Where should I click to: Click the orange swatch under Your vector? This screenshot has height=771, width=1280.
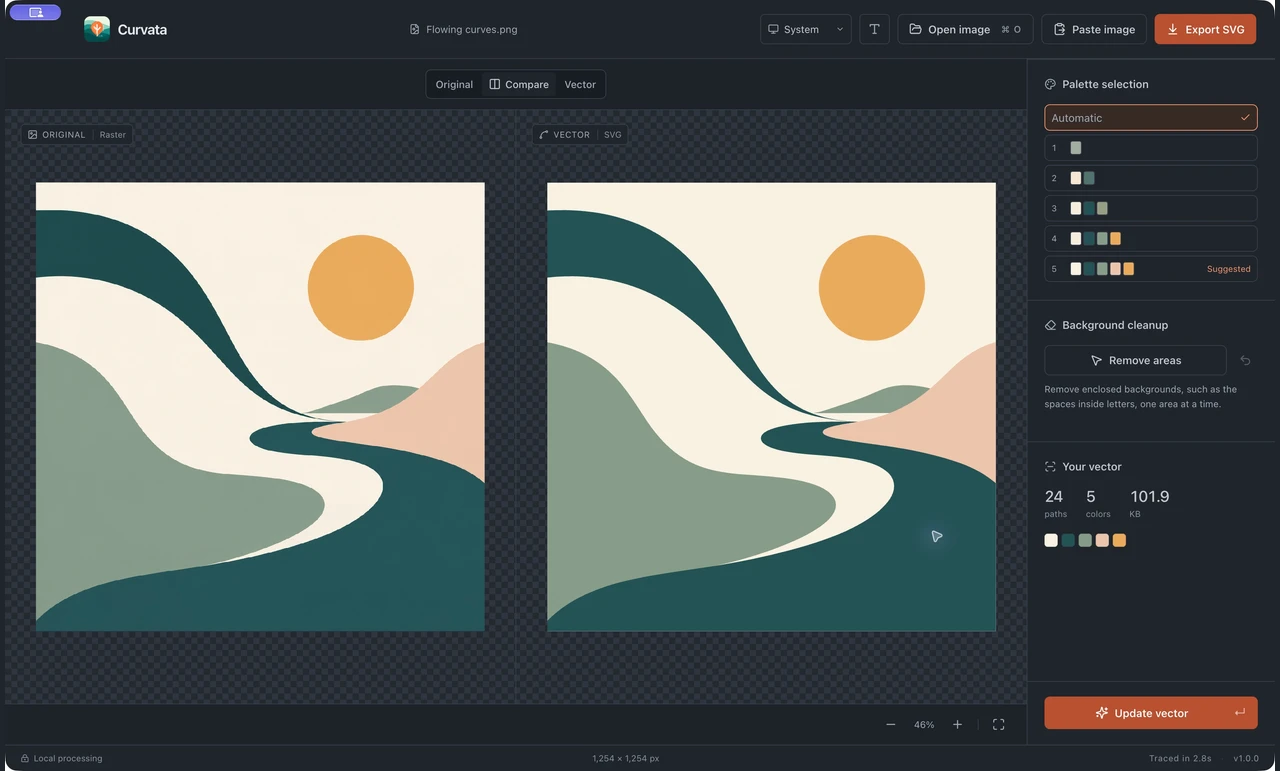(x=1119, y=540)
